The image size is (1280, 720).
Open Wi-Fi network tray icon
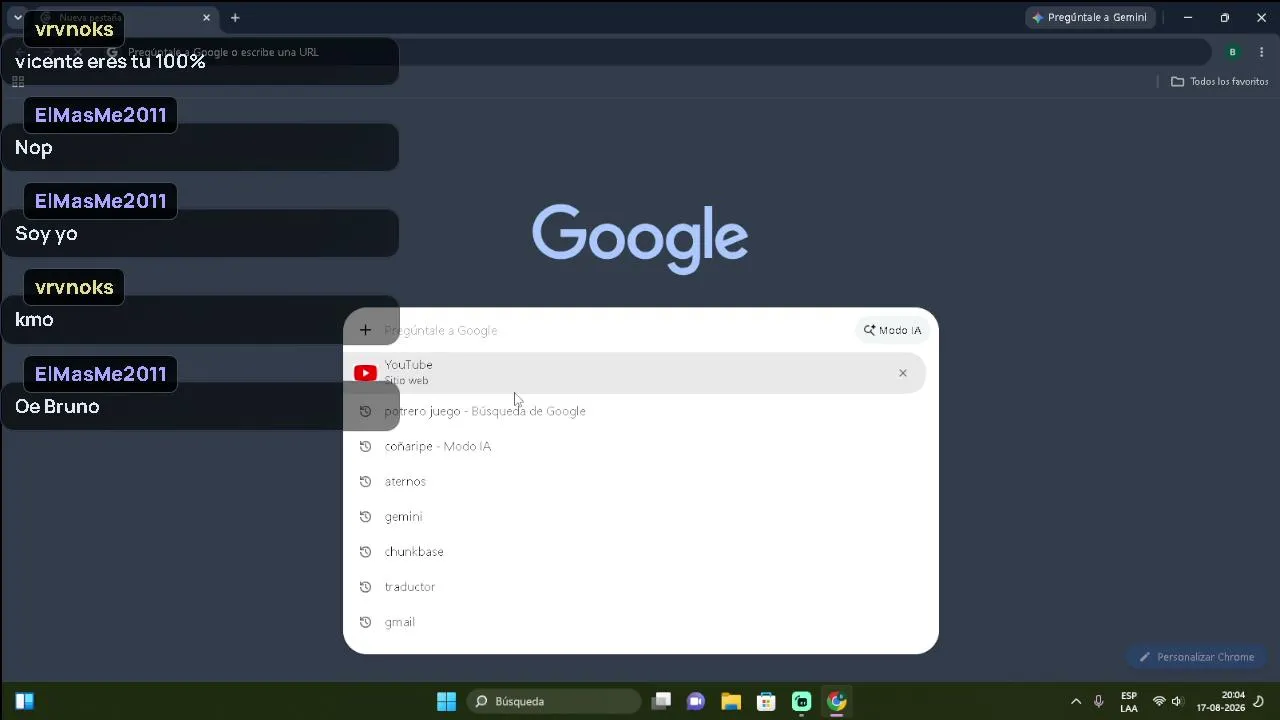coord(1159,701)
